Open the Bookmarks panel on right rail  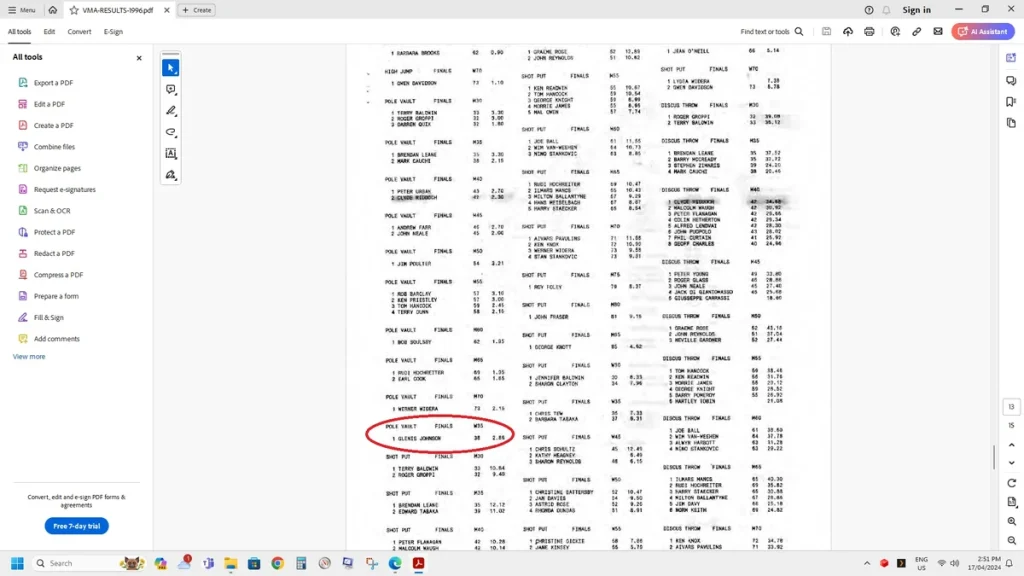[1011, 102]
